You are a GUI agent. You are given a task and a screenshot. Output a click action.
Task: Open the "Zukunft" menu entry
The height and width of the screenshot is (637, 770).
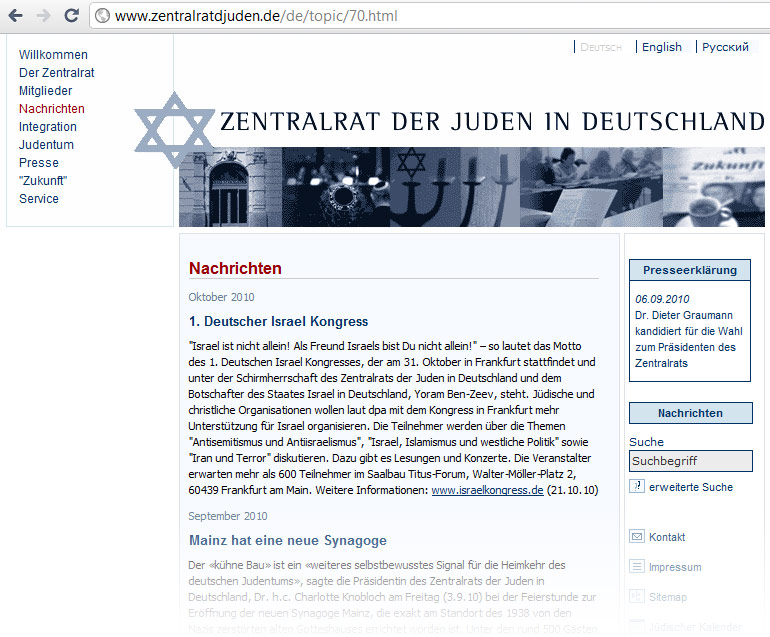pyautogui.click(x=43, y=181)
